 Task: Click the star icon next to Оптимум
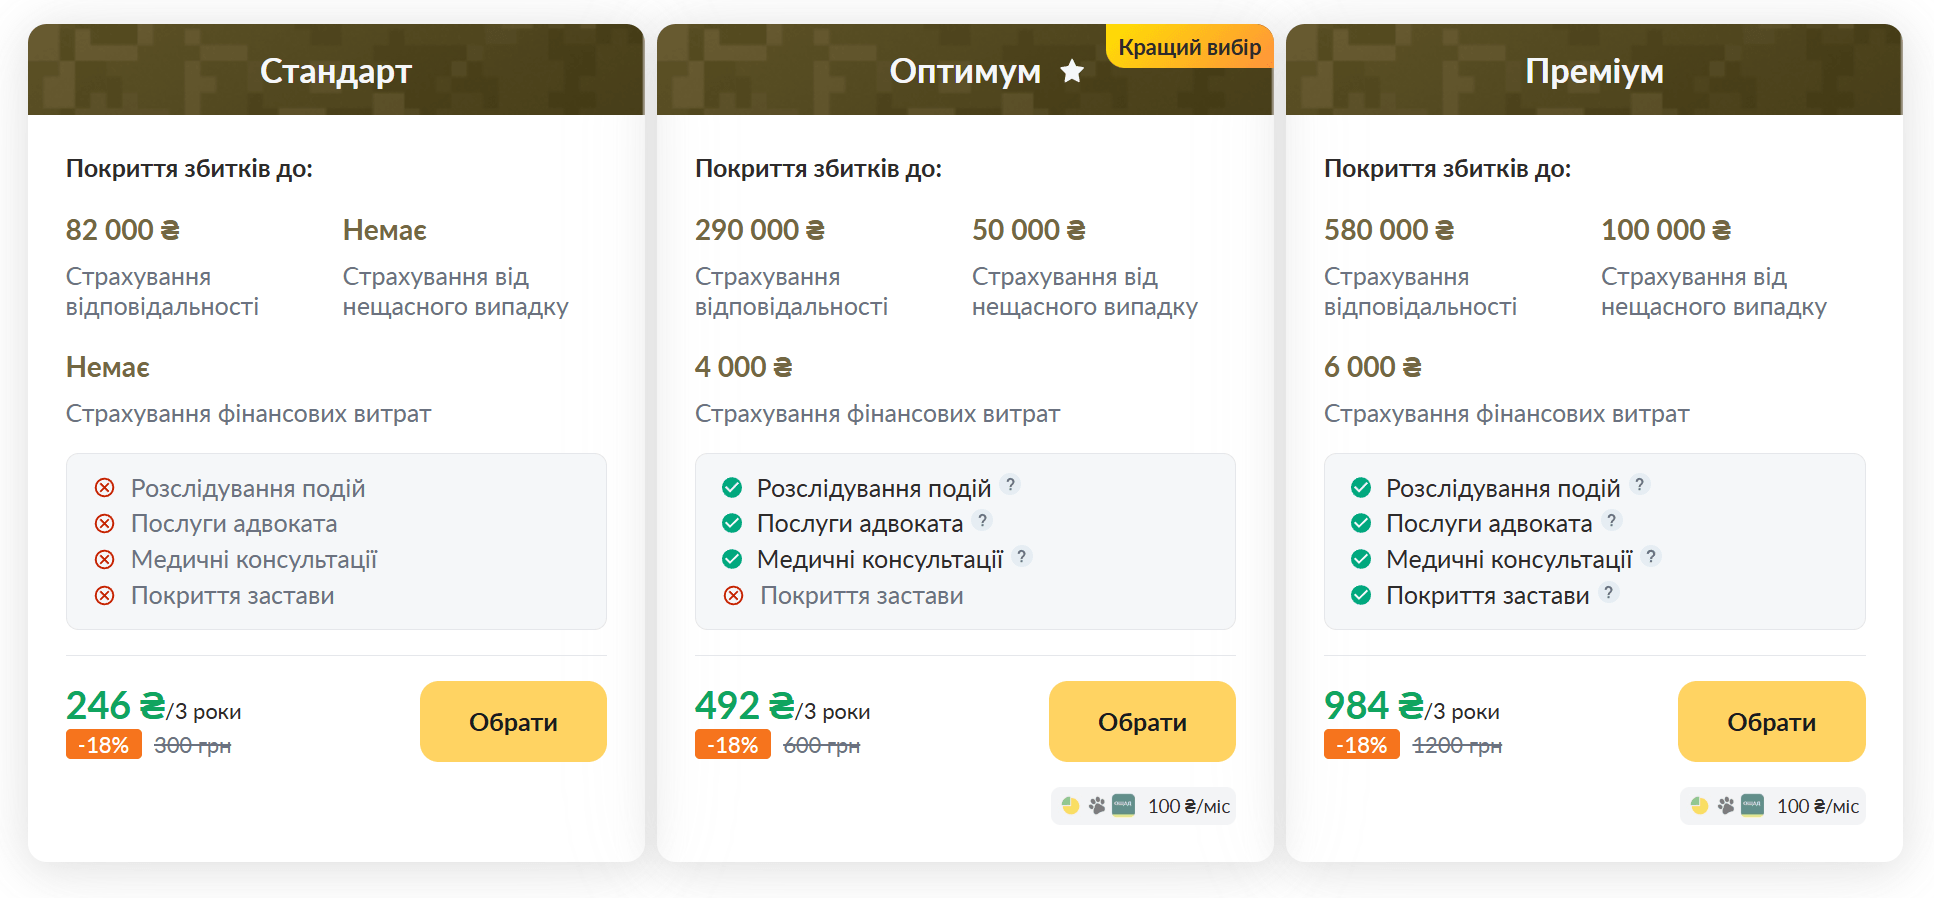(1072, 71)
